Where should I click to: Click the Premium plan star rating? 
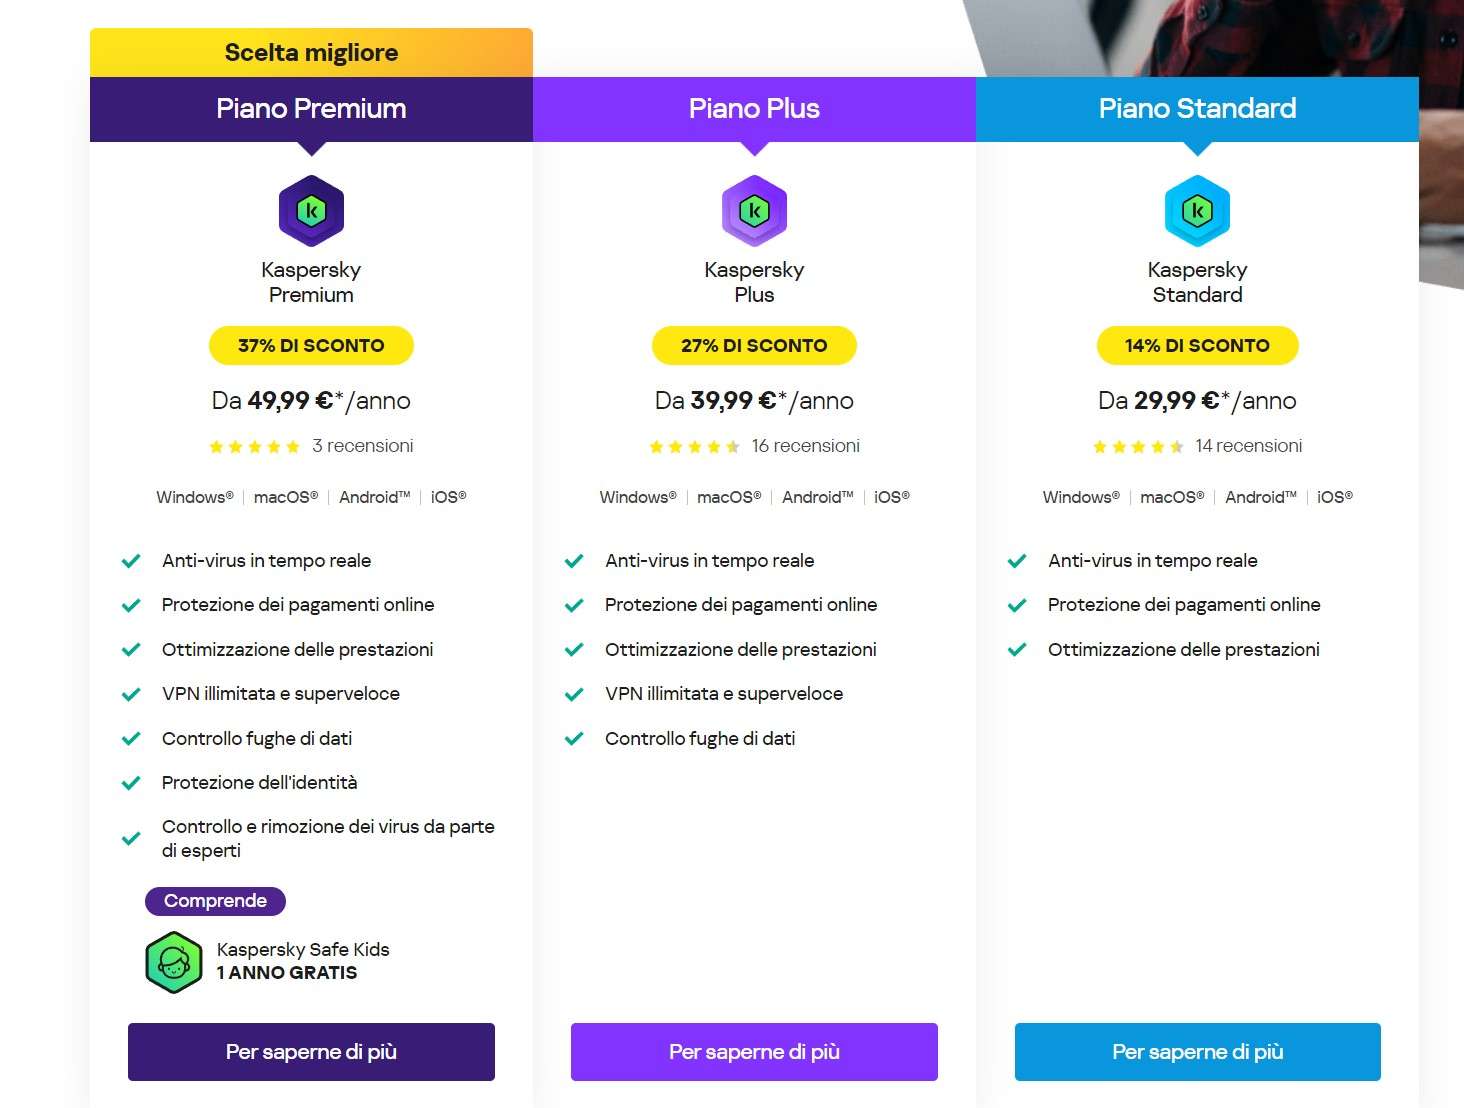(254, 447)
